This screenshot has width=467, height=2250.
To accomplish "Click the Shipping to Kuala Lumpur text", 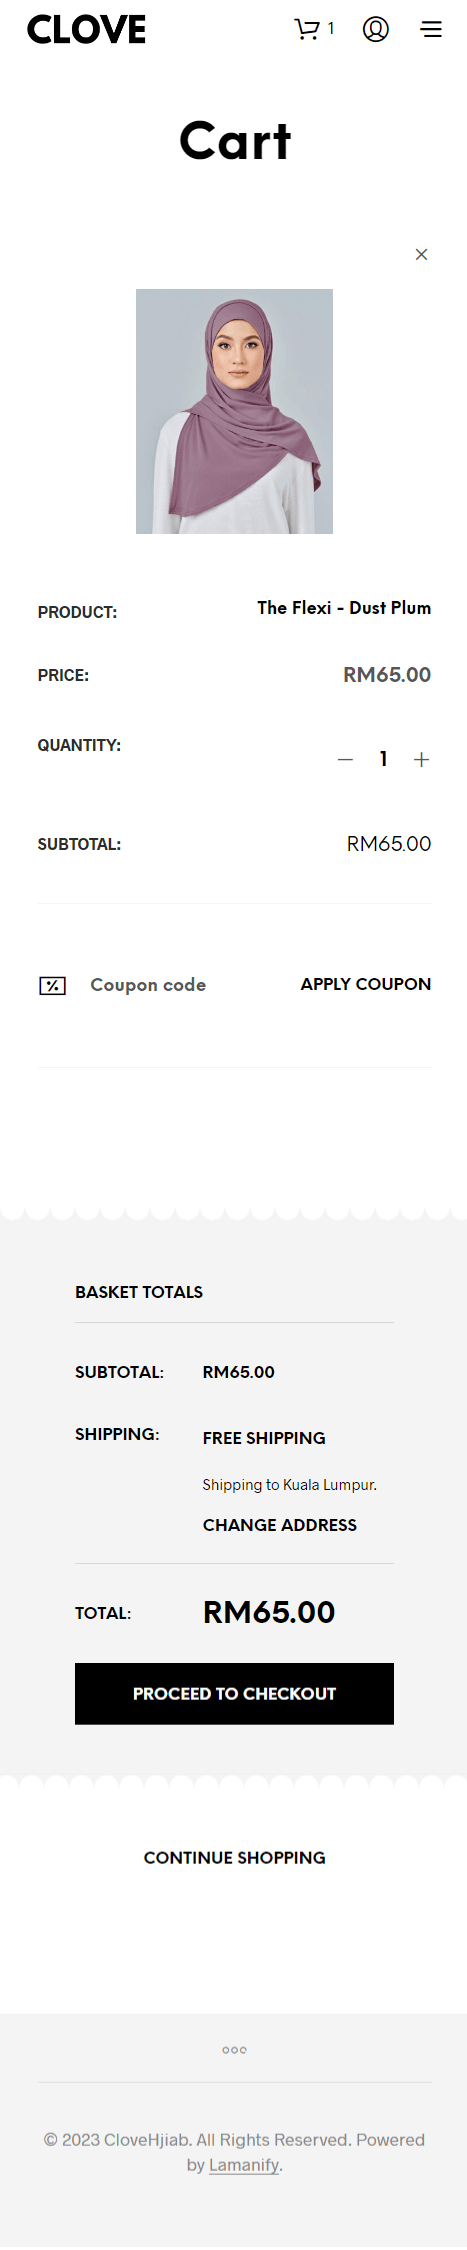I will [x=290, y=1484].
